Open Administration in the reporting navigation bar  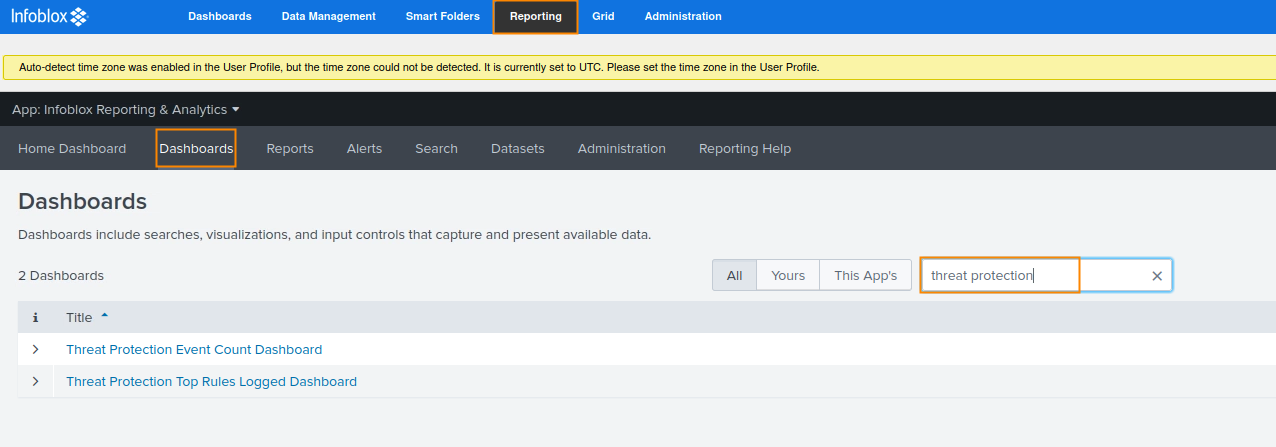pyautogui.click(x=622, y=148)
